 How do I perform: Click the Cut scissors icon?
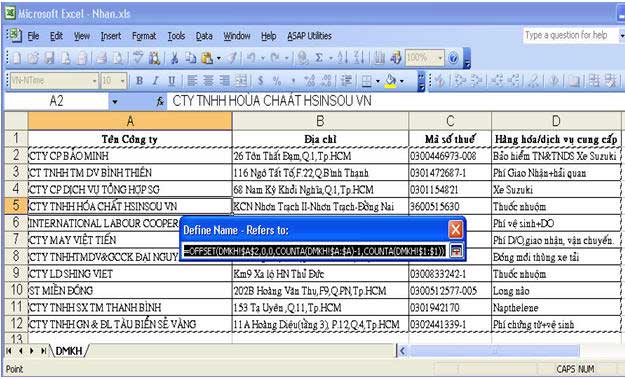tap(174, 58)
